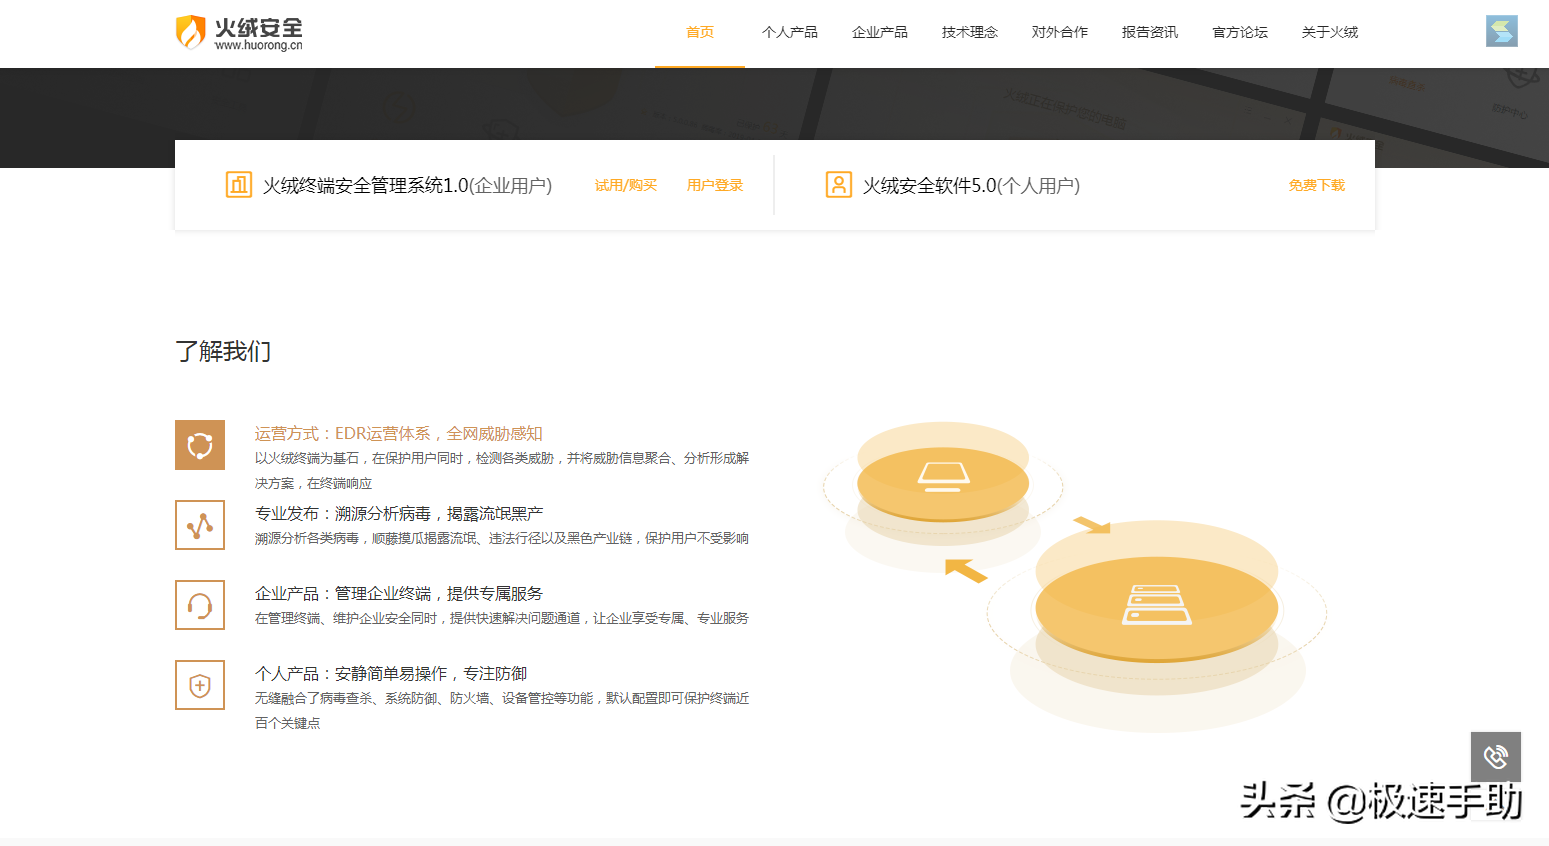Click the 免费下载 download link
The image size is (1549, 846).
pyautogui.click(x=1316, y=185)
